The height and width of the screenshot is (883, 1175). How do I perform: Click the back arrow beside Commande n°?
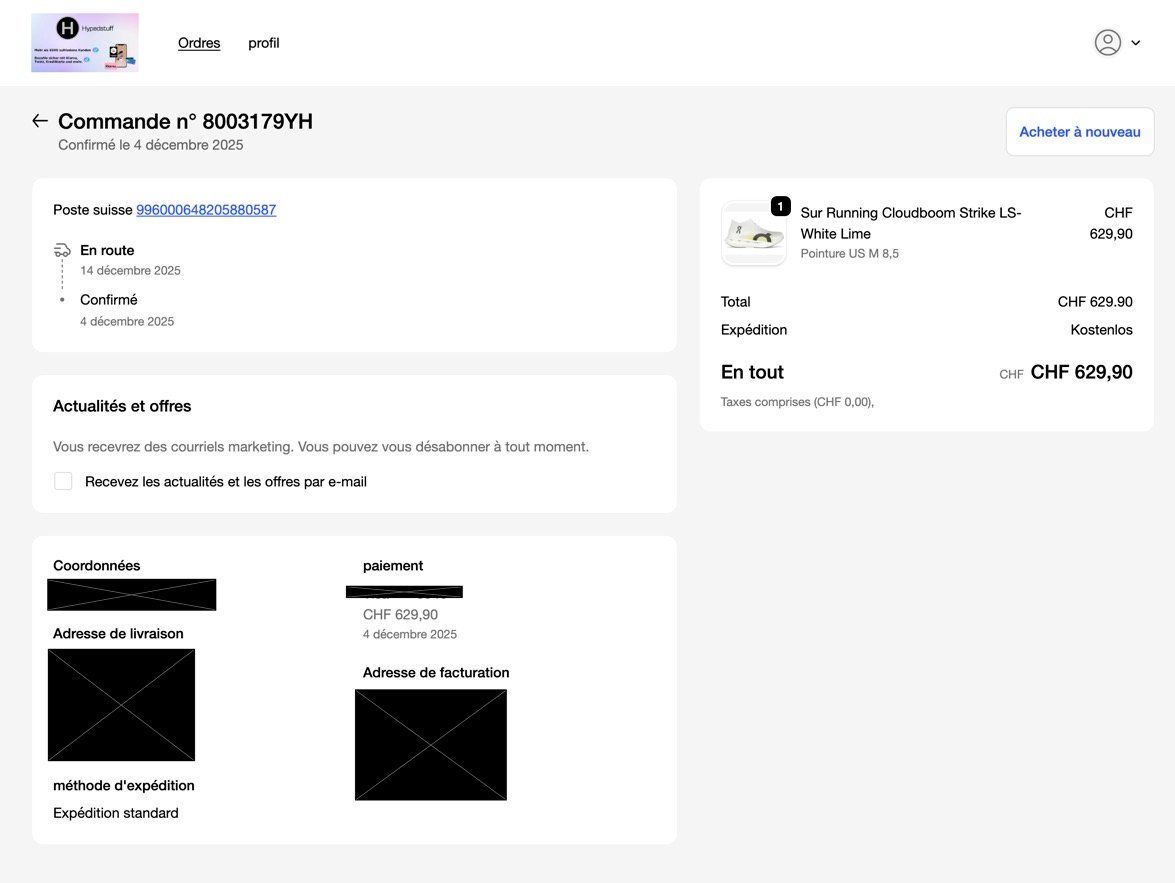click(x=40, y=121)
